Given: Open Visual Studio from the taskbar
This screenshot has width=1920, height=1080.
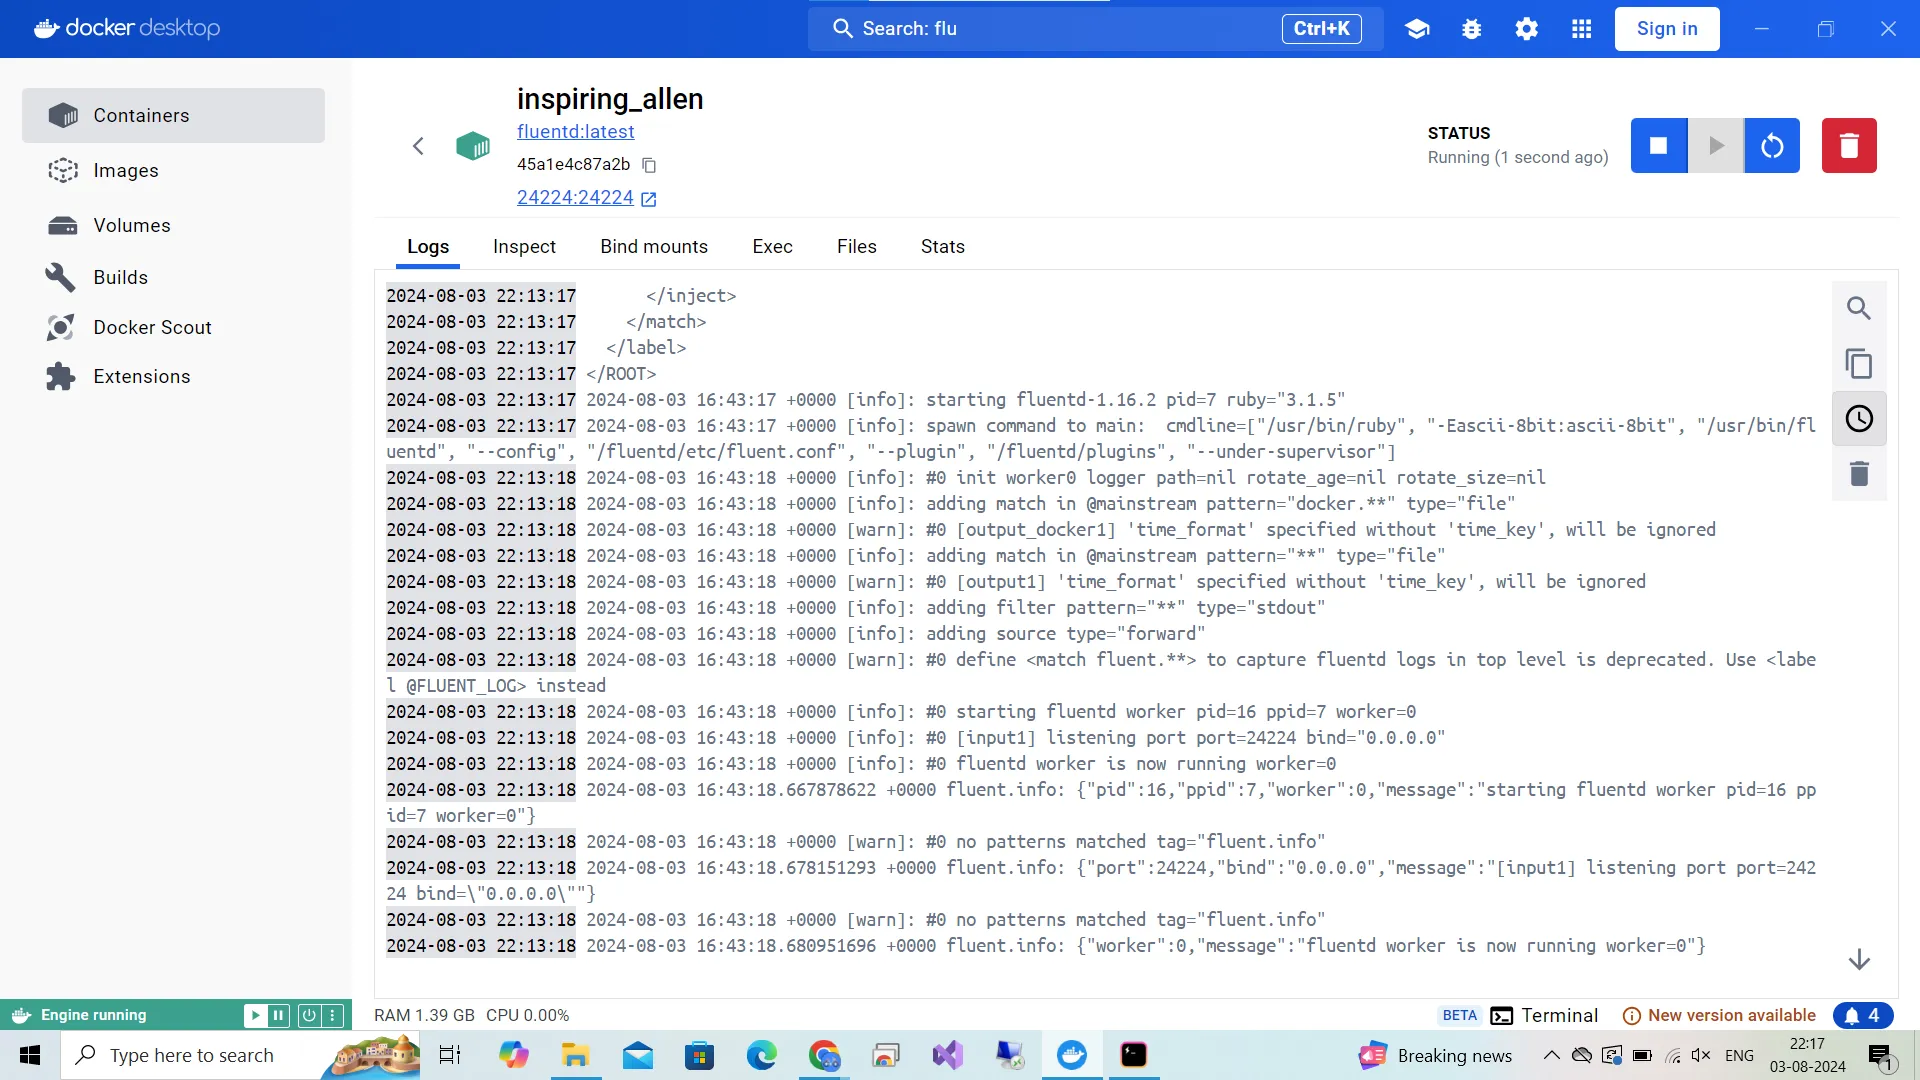Looking at the screenshot, I should coord(947,1055).
